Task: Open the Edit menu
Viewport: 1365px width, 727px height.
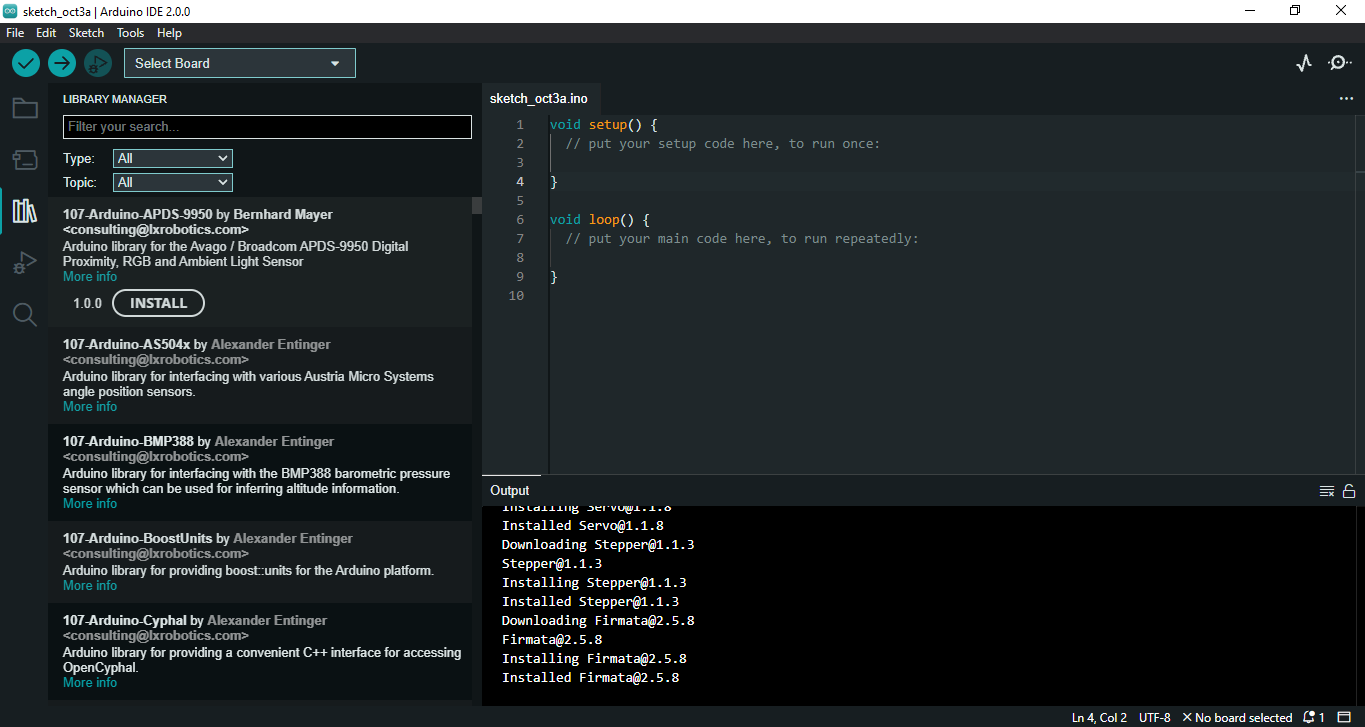Action: [x=46, y=33]
